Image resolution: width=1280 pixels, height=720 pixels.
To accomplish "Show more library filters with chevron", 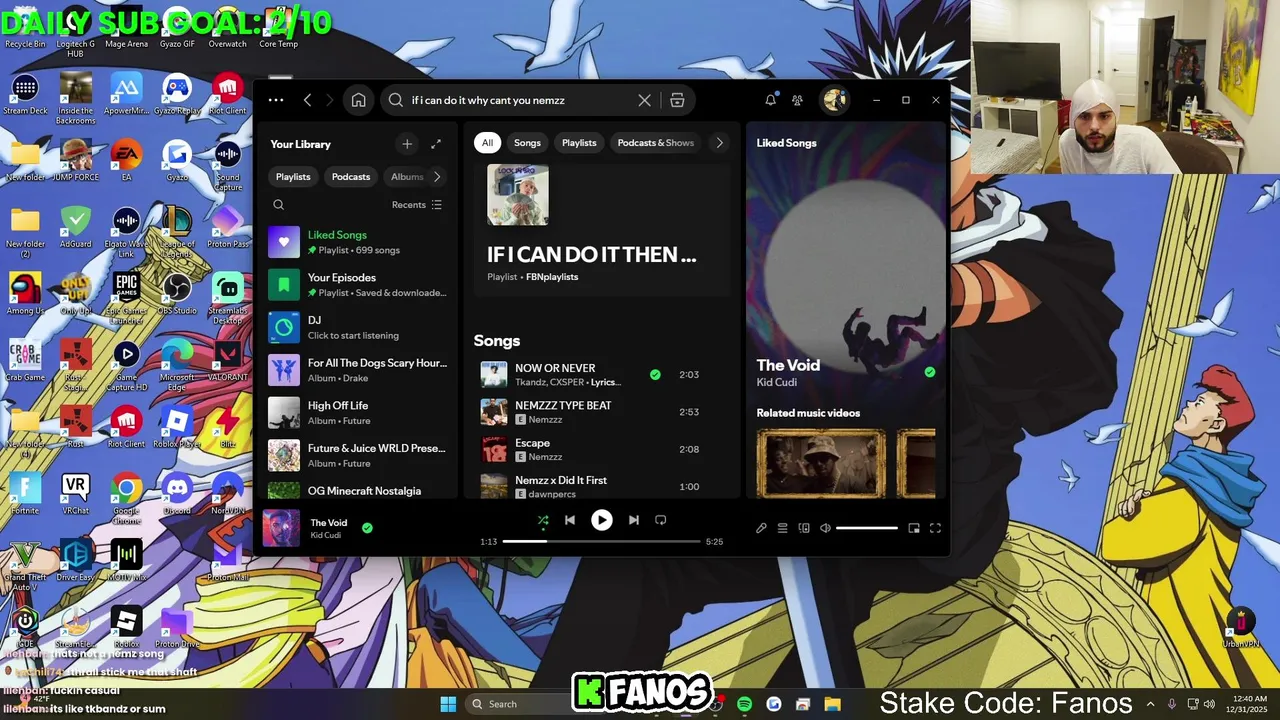I will 437,177.
